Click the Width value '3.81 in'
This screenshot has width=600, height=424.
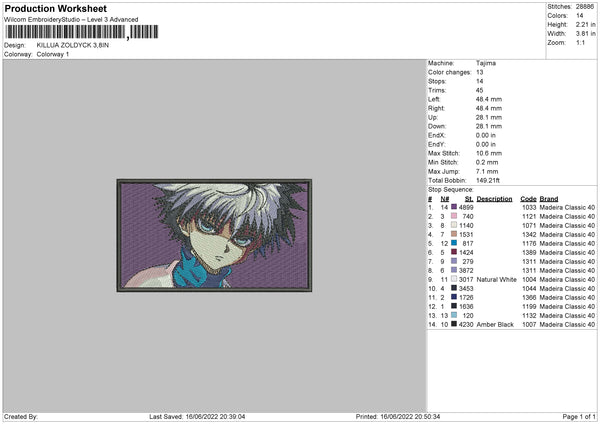point(585,34)
